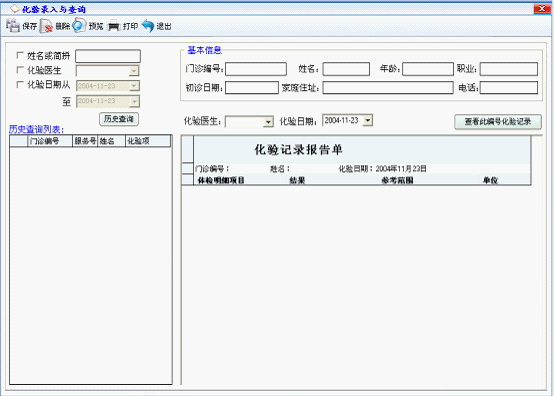Open the 化验日期 date picker above report
Screen dimensions: 554x396
point(368,120)
